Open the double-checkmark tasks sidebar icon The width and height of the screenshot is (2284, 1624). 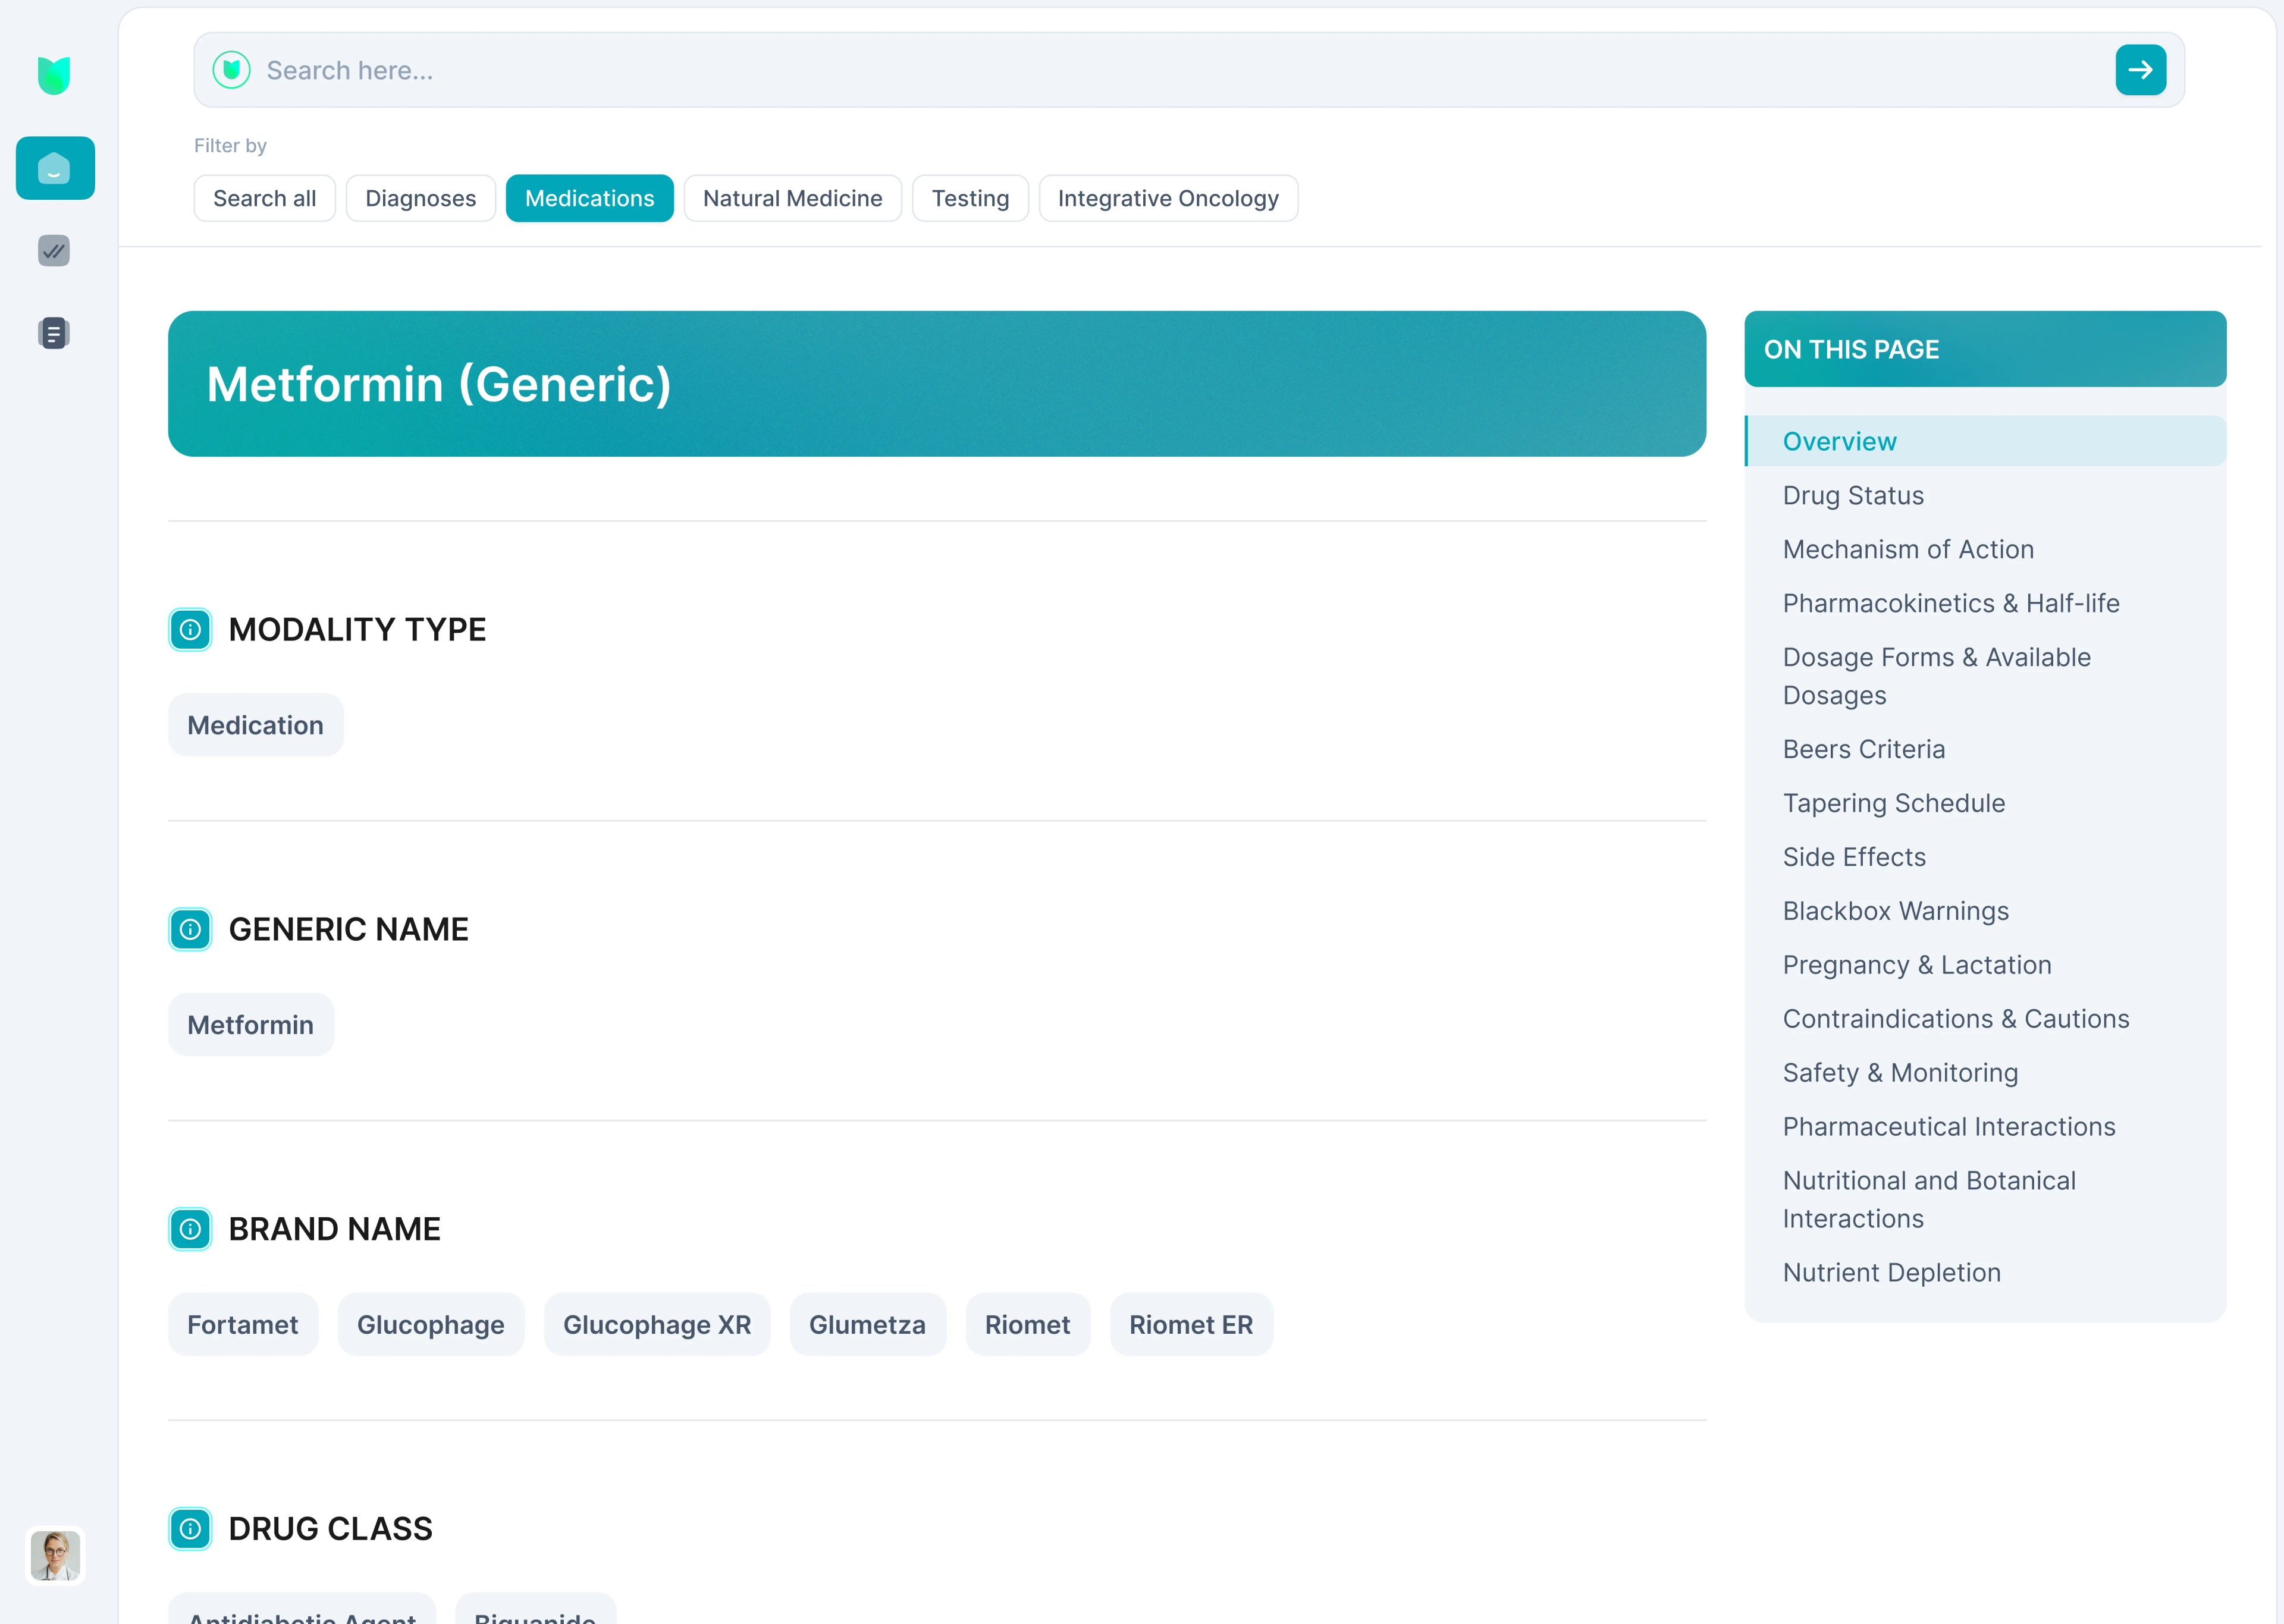click(54, 251)
